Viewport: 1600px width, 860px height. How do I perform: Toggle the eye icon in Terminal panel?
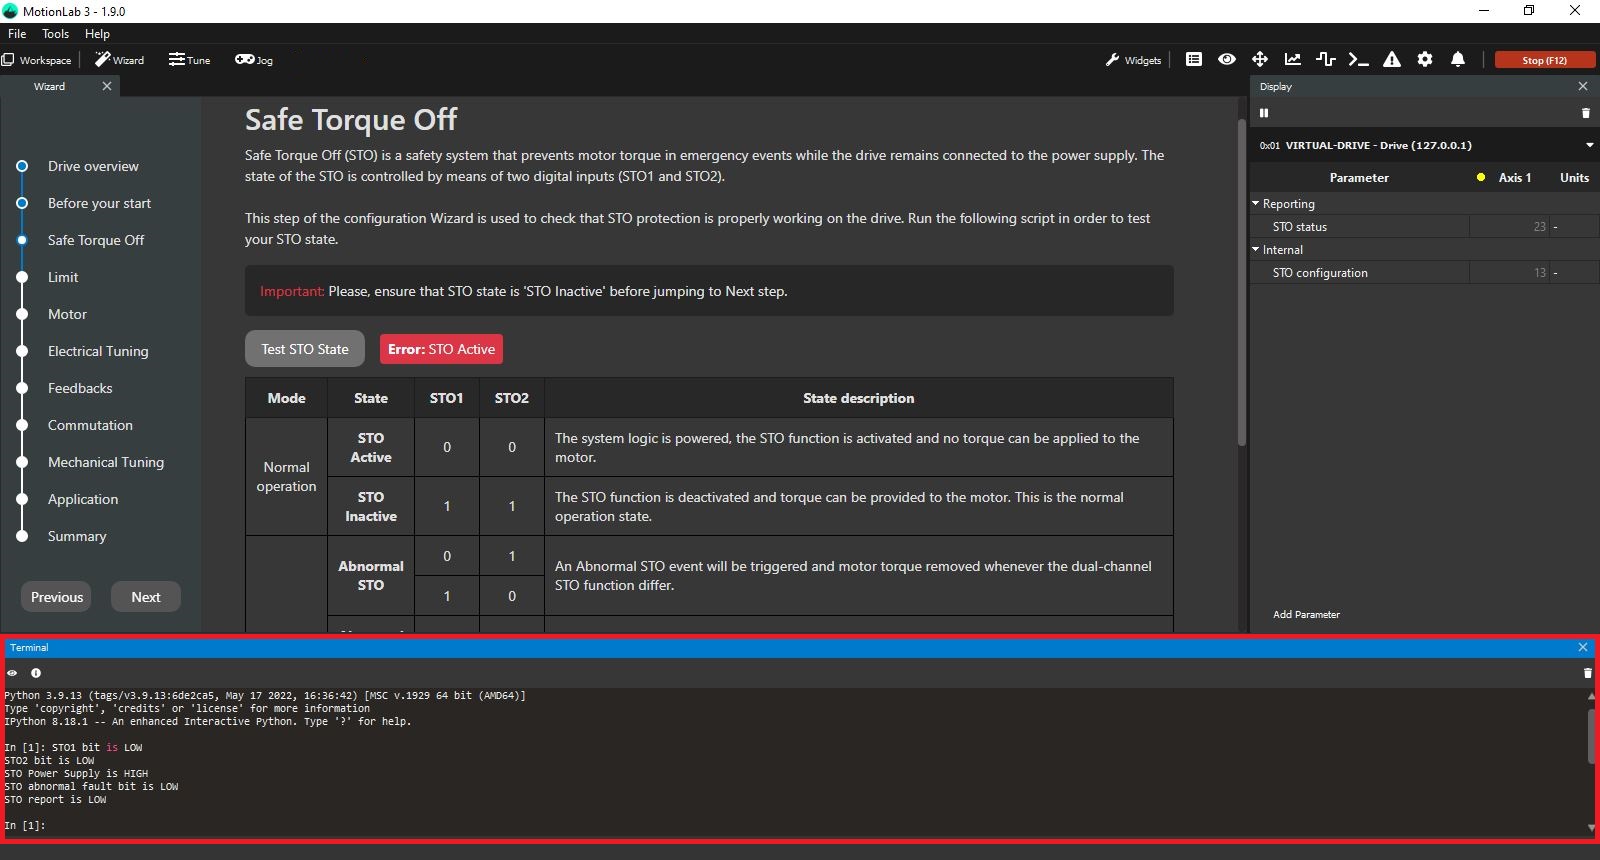[x=12, y=673]
